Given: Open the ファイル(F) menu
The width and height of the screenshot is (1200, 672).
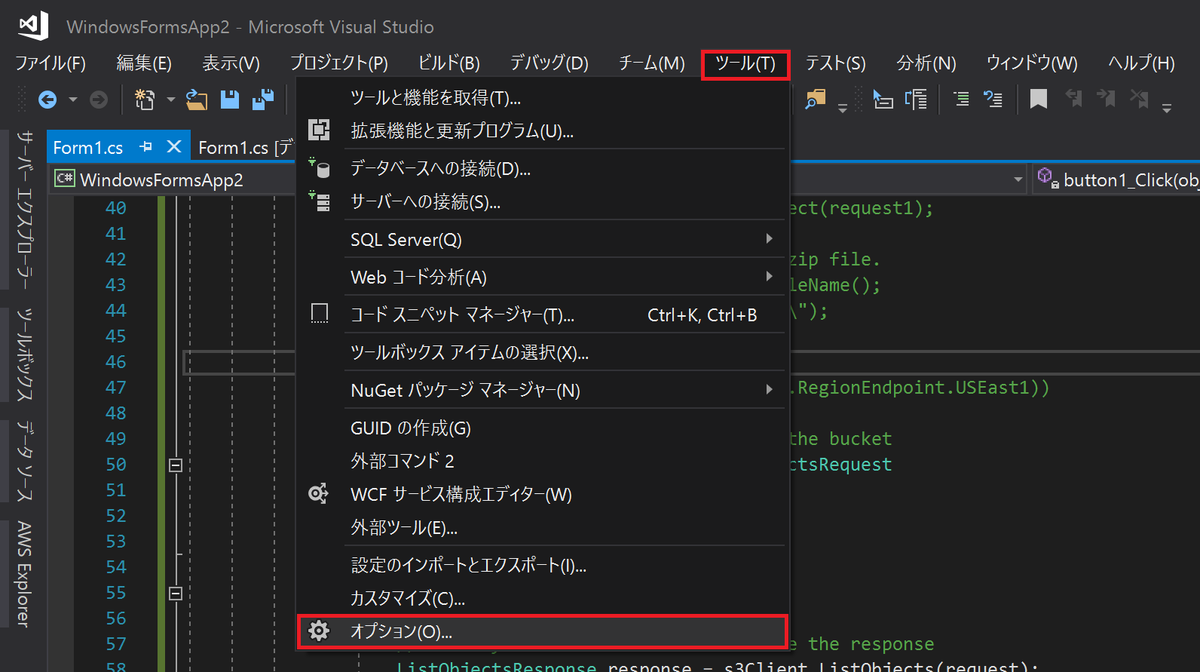Looking at the screenshot, I should point(50,63).
